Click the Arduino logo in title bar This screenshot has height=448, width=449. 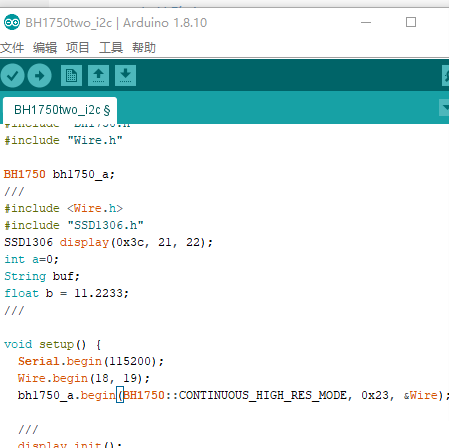click(12, 22)
